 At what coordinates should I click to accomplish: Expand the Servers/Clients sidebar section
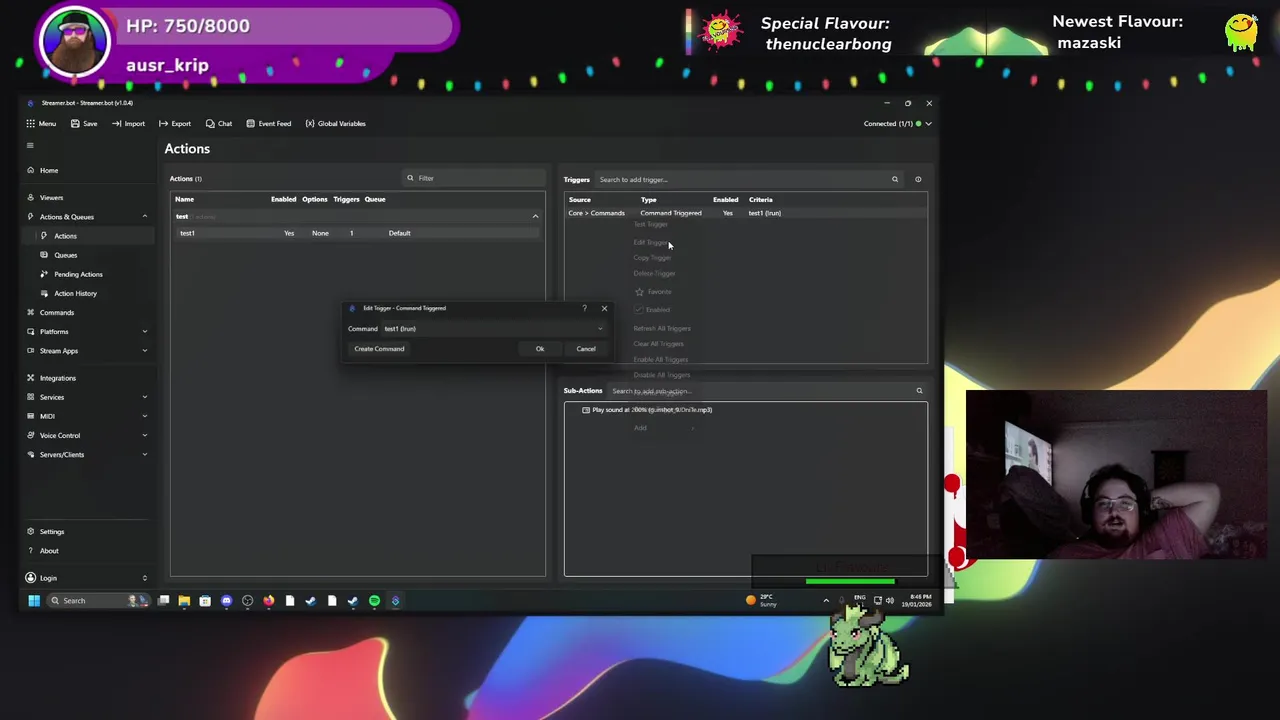144,454
